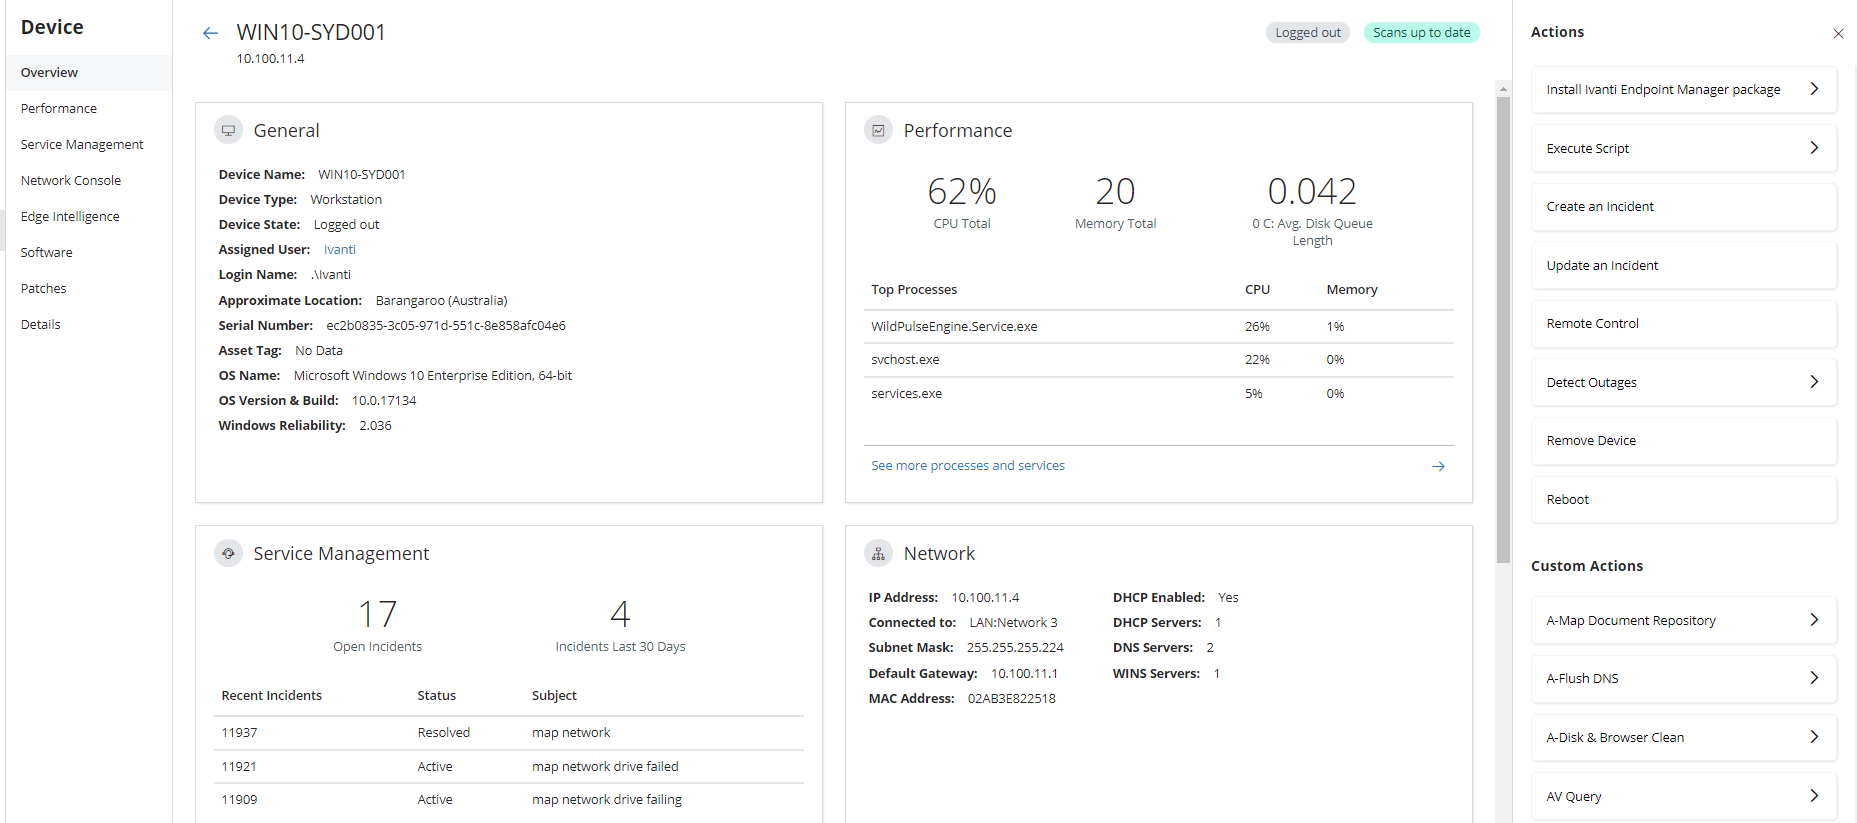
Task: Go back using the arrow beside WIN10-SYD001
Action: click(x=210, y=33)
